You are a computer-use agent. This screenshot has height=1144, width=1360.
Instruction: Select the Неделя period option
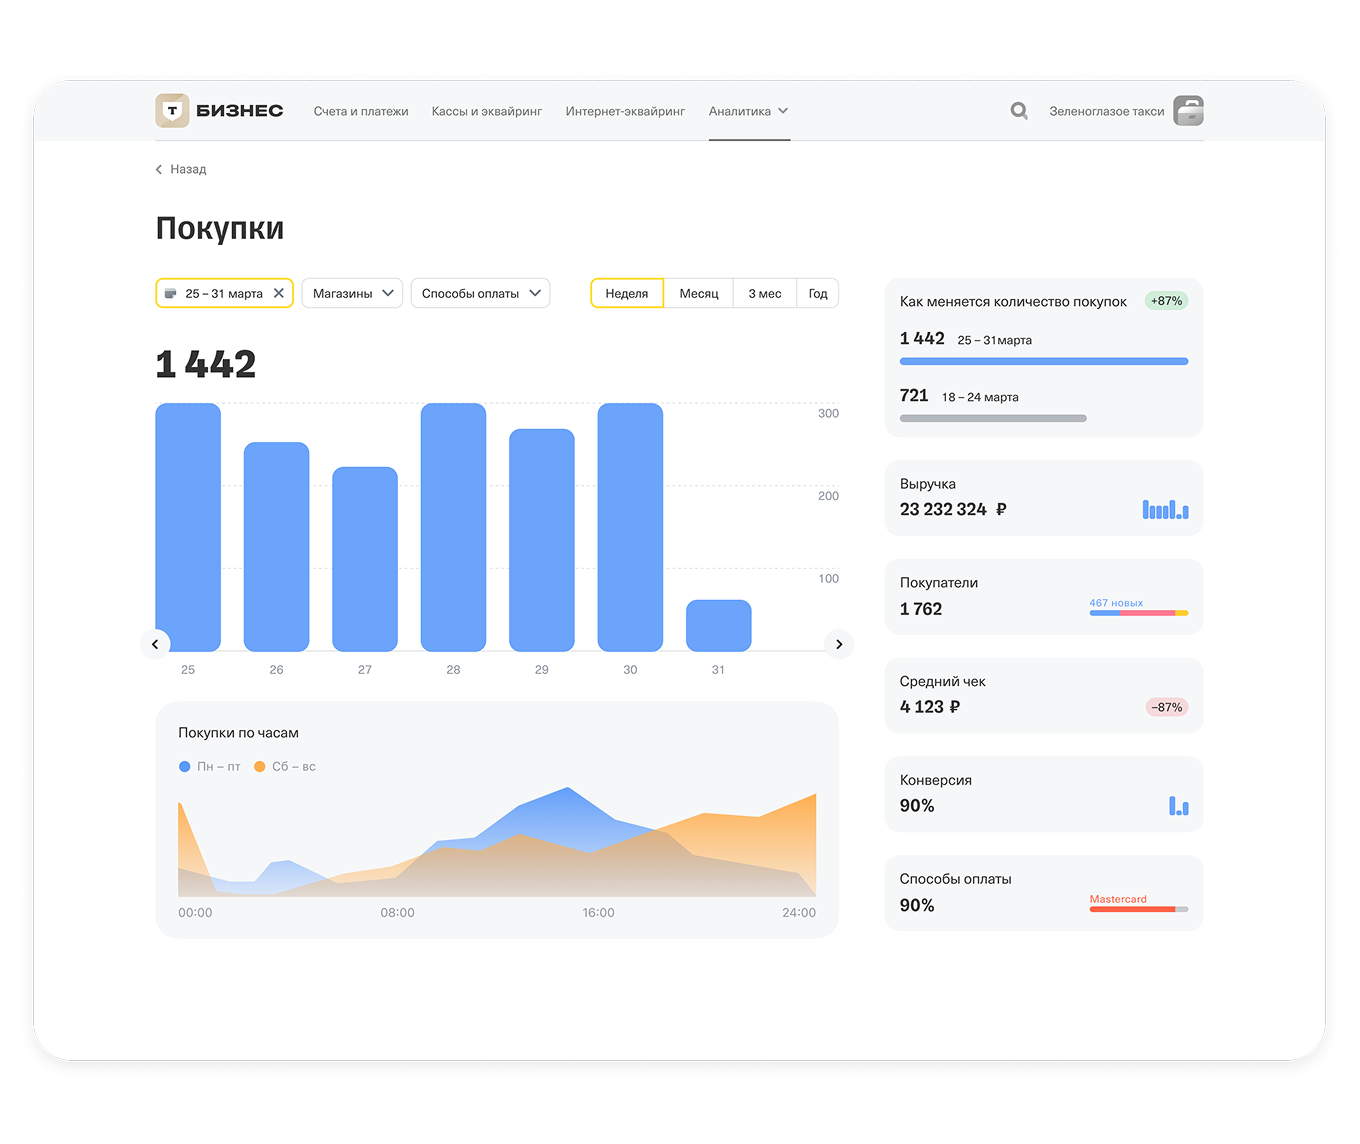[x=627, y=293]
